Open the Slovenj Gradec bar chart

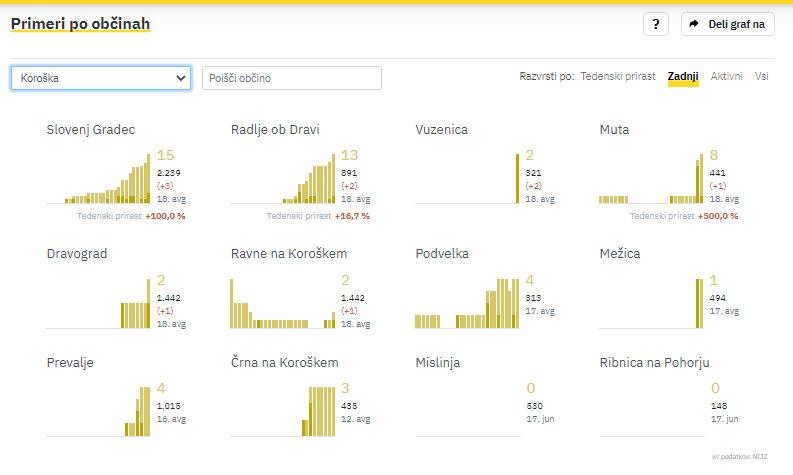click(x=98, y=180)
